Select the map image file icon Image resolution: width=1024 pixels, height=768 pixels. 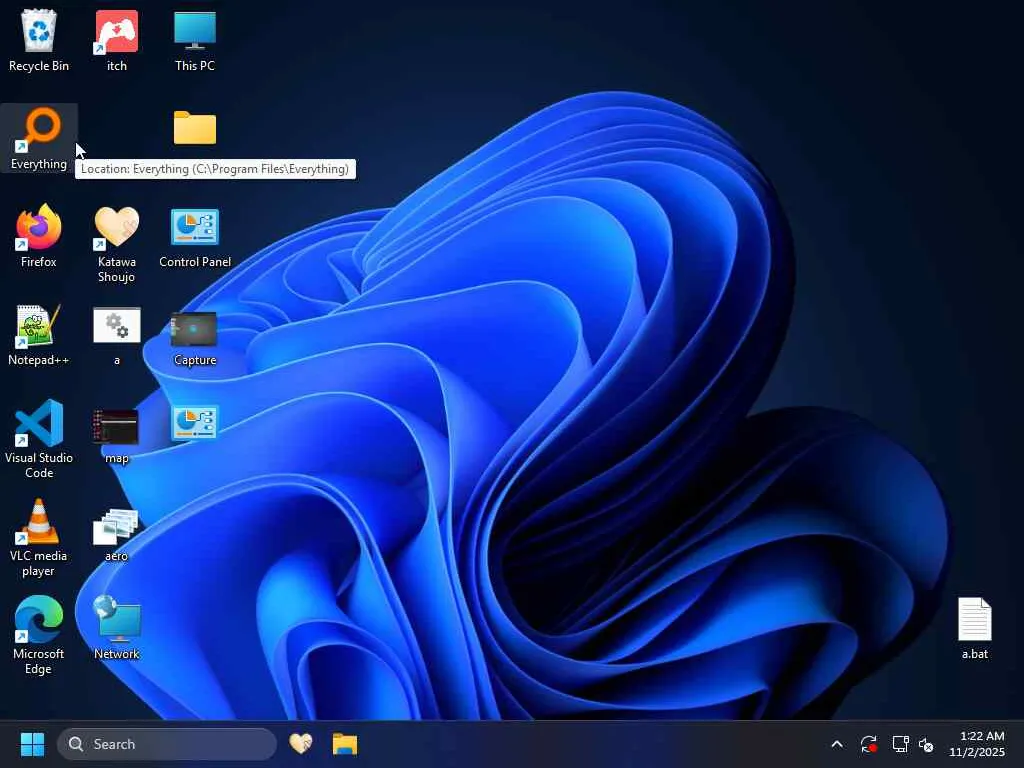coord(116,436)
